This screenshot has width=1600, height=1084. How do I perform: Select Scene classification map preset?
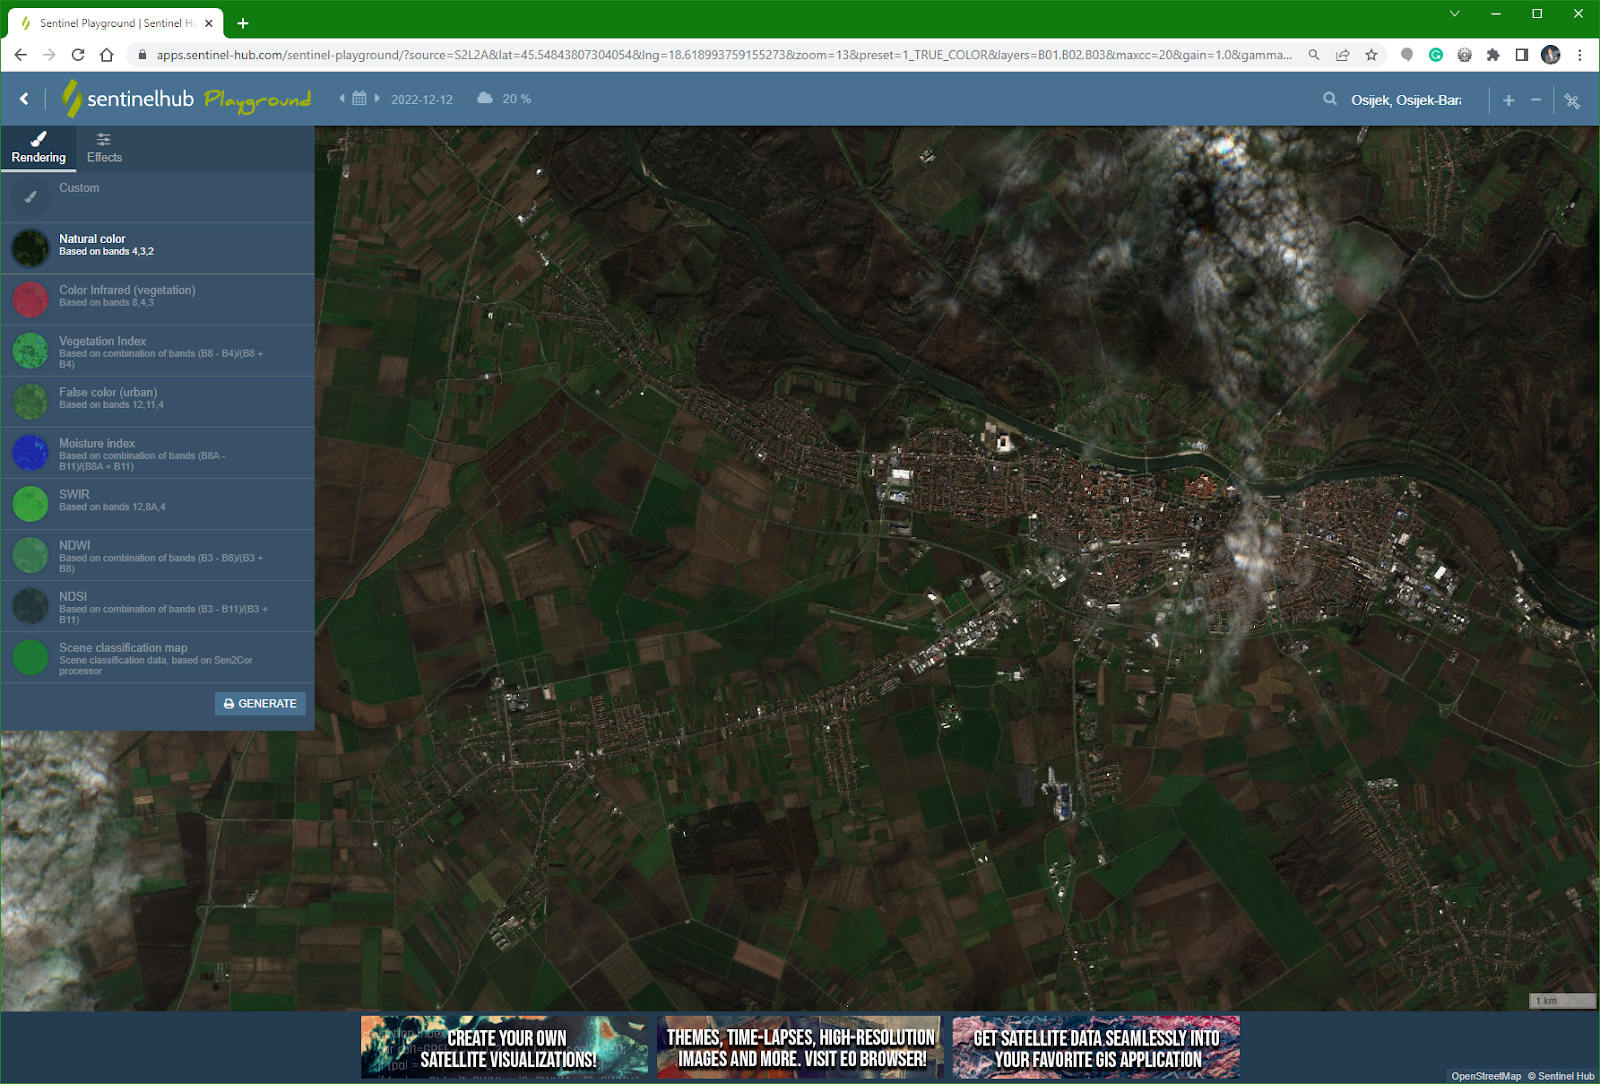click(x=158, y=657)
